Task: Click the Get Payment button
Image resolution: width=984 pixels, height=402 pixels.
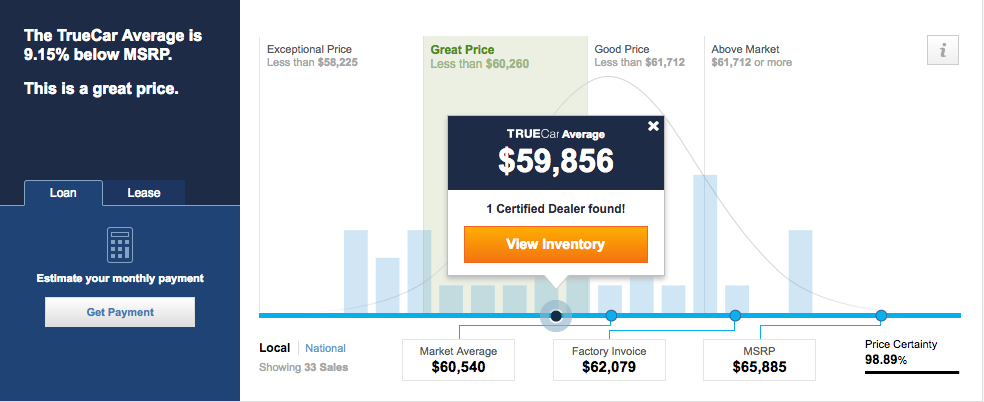Action: [120, 312]
